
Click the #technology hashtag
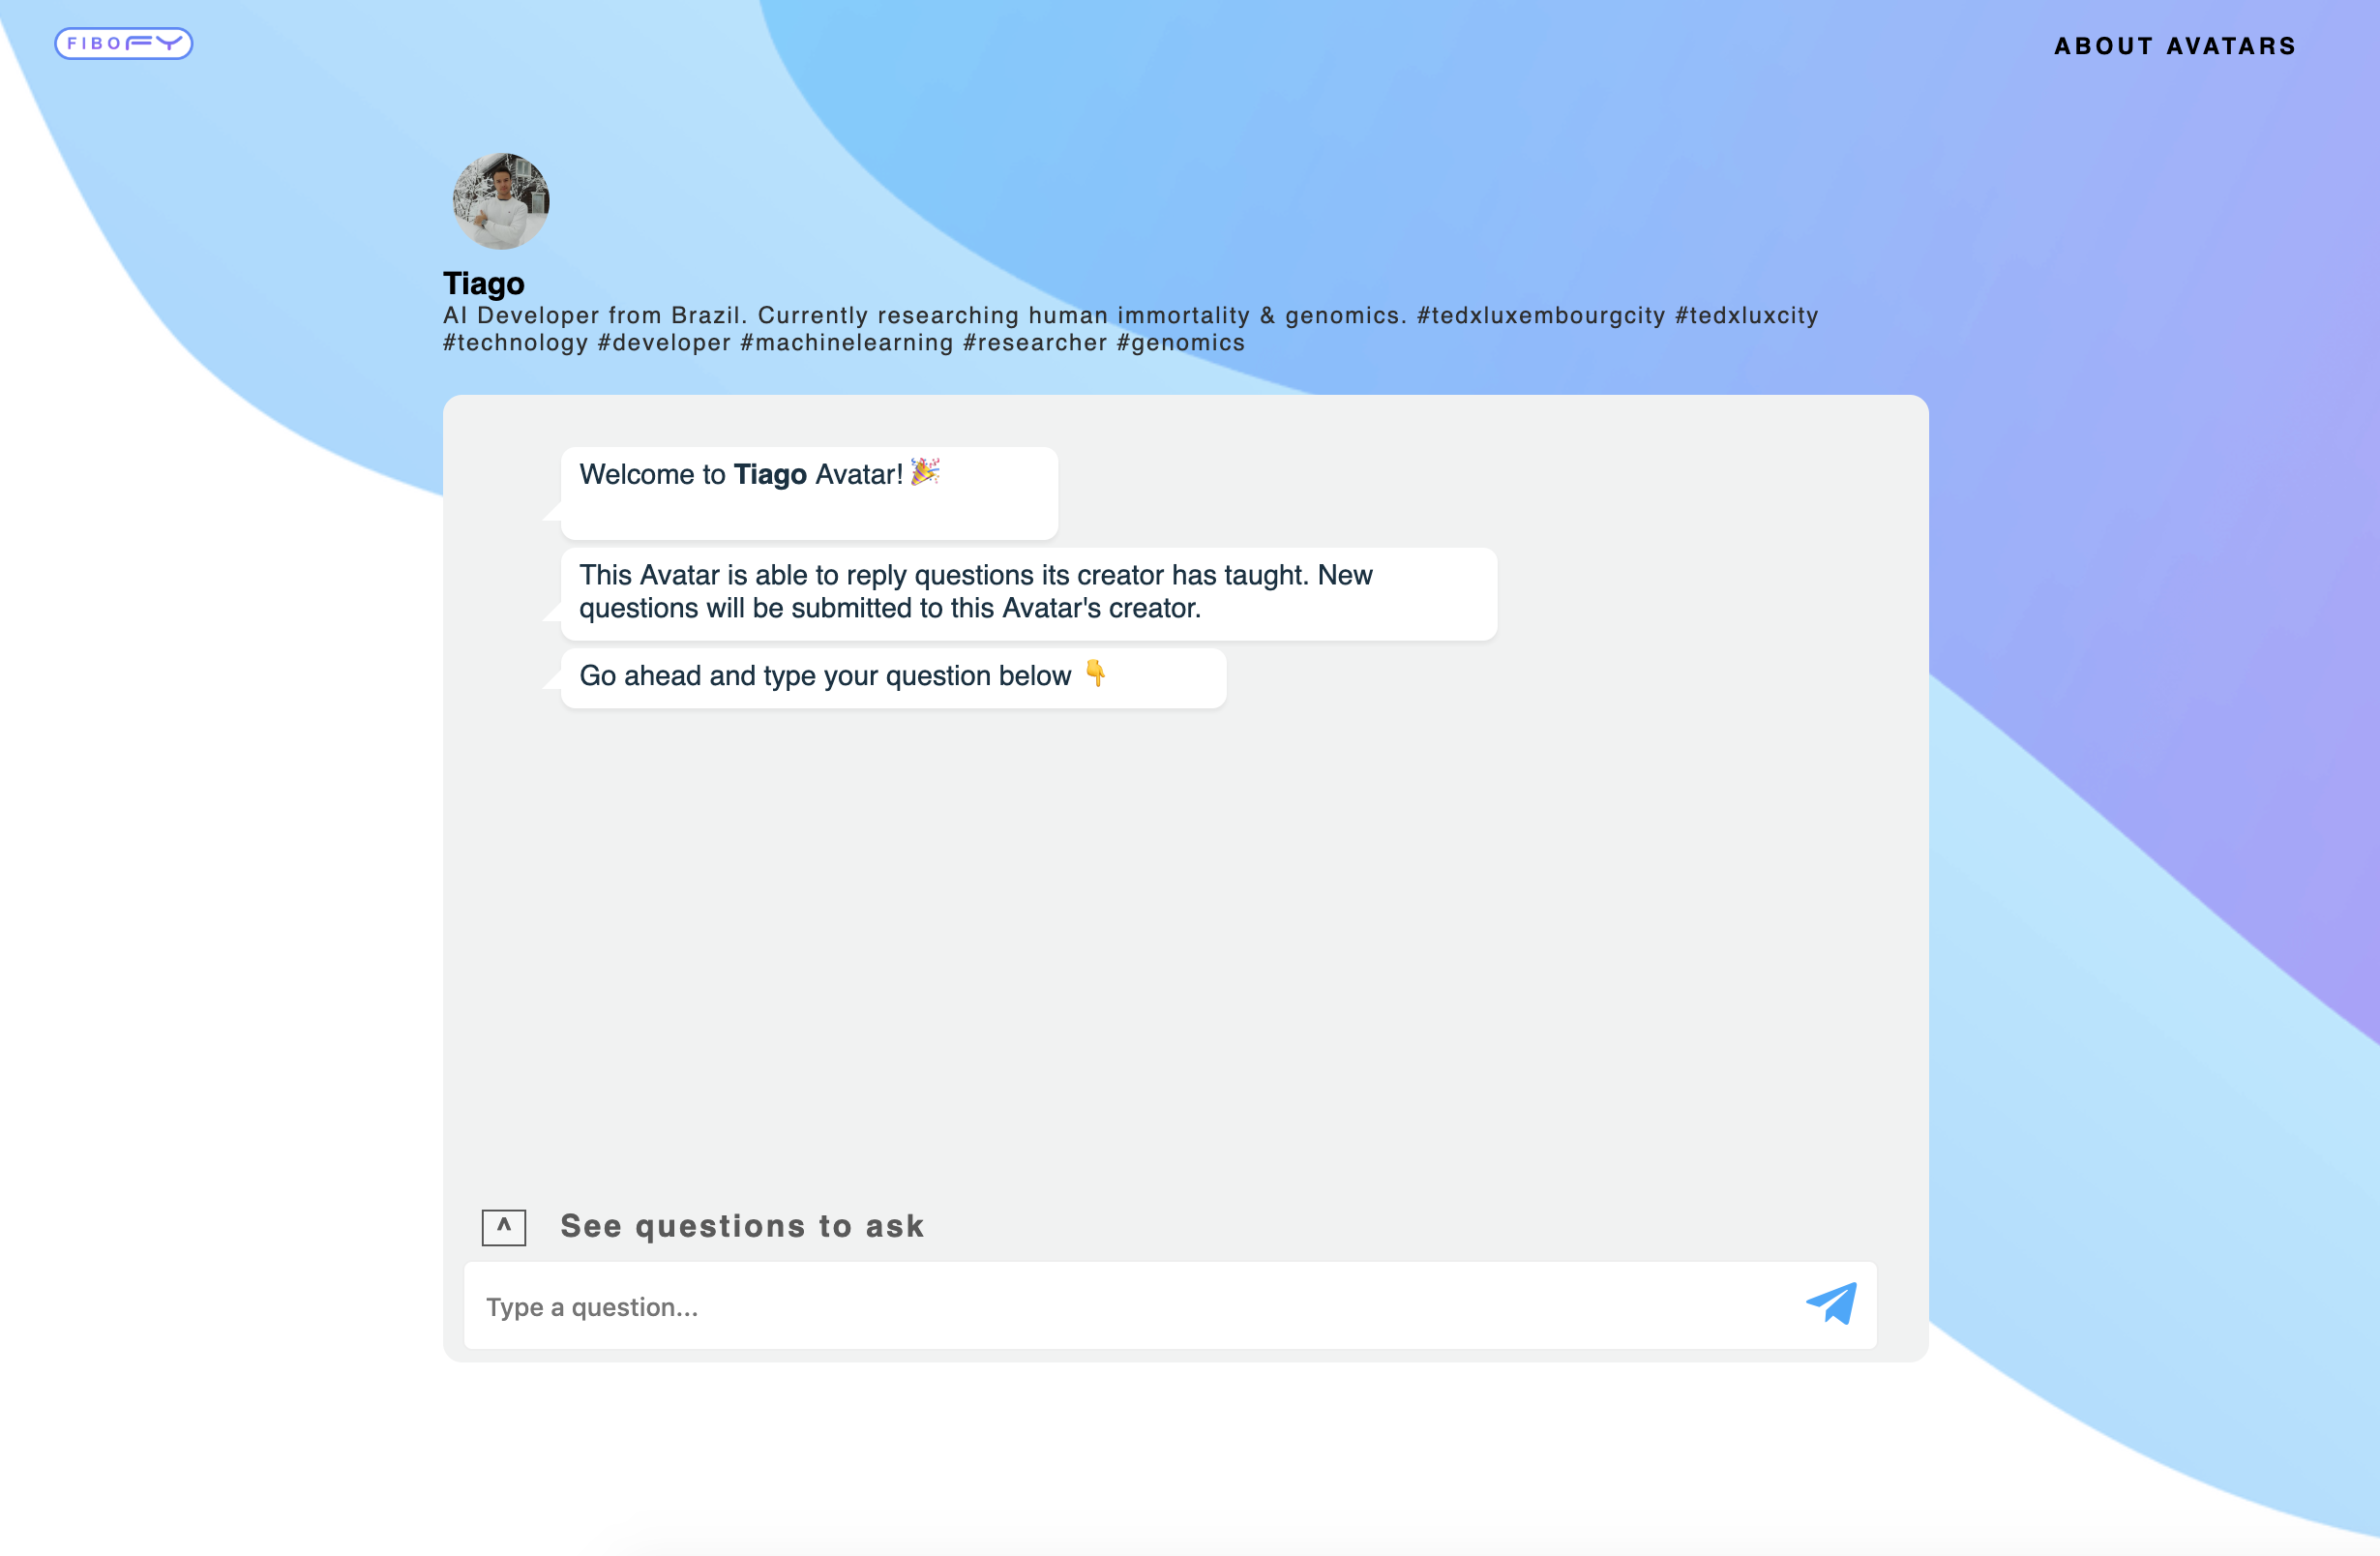(x=516, y=342)
